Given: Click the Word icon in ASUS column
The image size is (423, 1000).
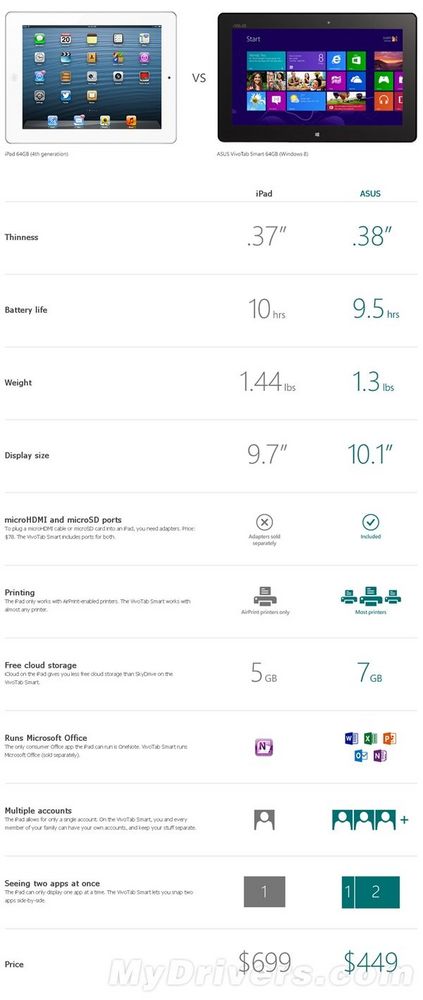Looking at the screenshot, I should (x=351, y=739).
